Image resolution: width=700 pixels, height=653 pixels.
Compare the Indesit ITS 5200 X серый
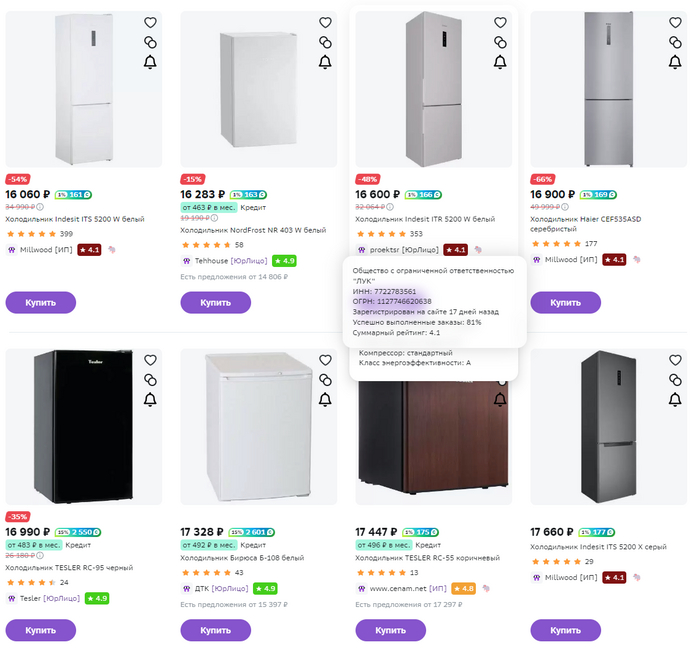coord(675,380)
